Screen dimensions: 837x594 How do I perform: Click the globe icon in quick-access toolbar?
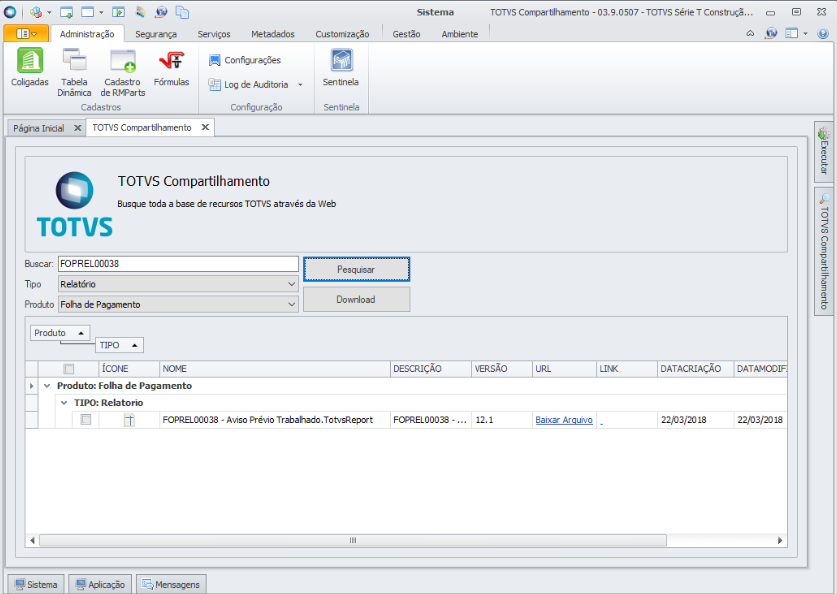[161, 12]
